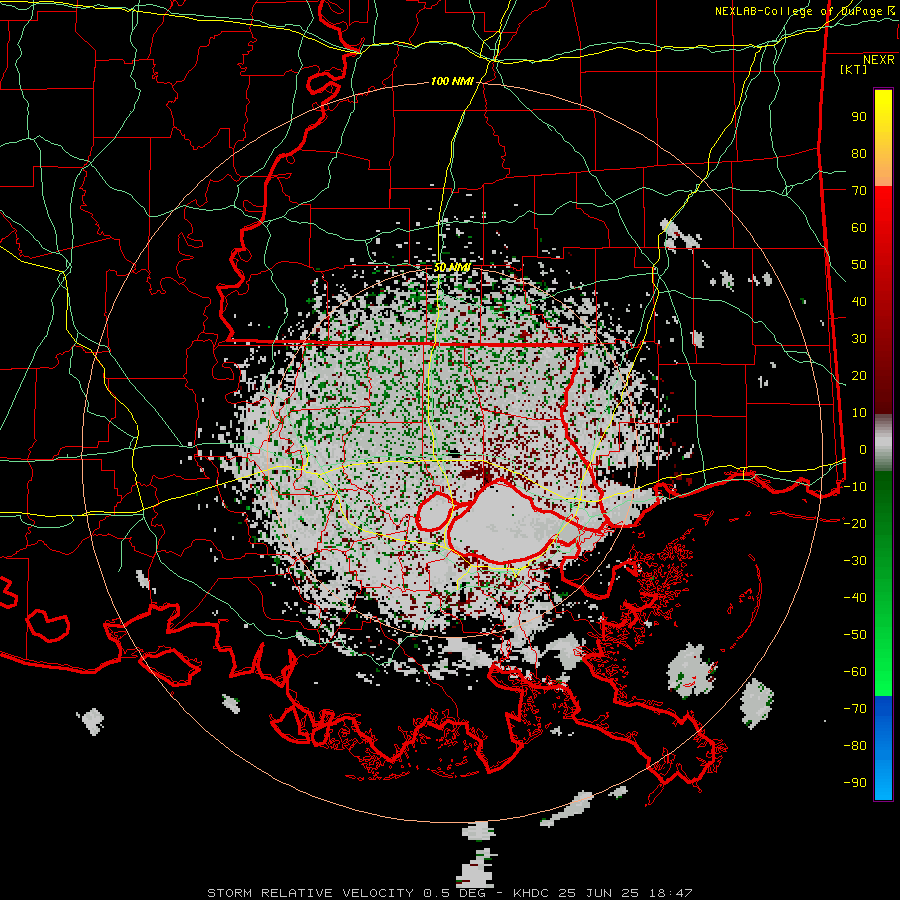Click the NEXR label above the color scale
Image resolution: width=900 pixels, height=900 pixels.
click(x=878, y=60)
